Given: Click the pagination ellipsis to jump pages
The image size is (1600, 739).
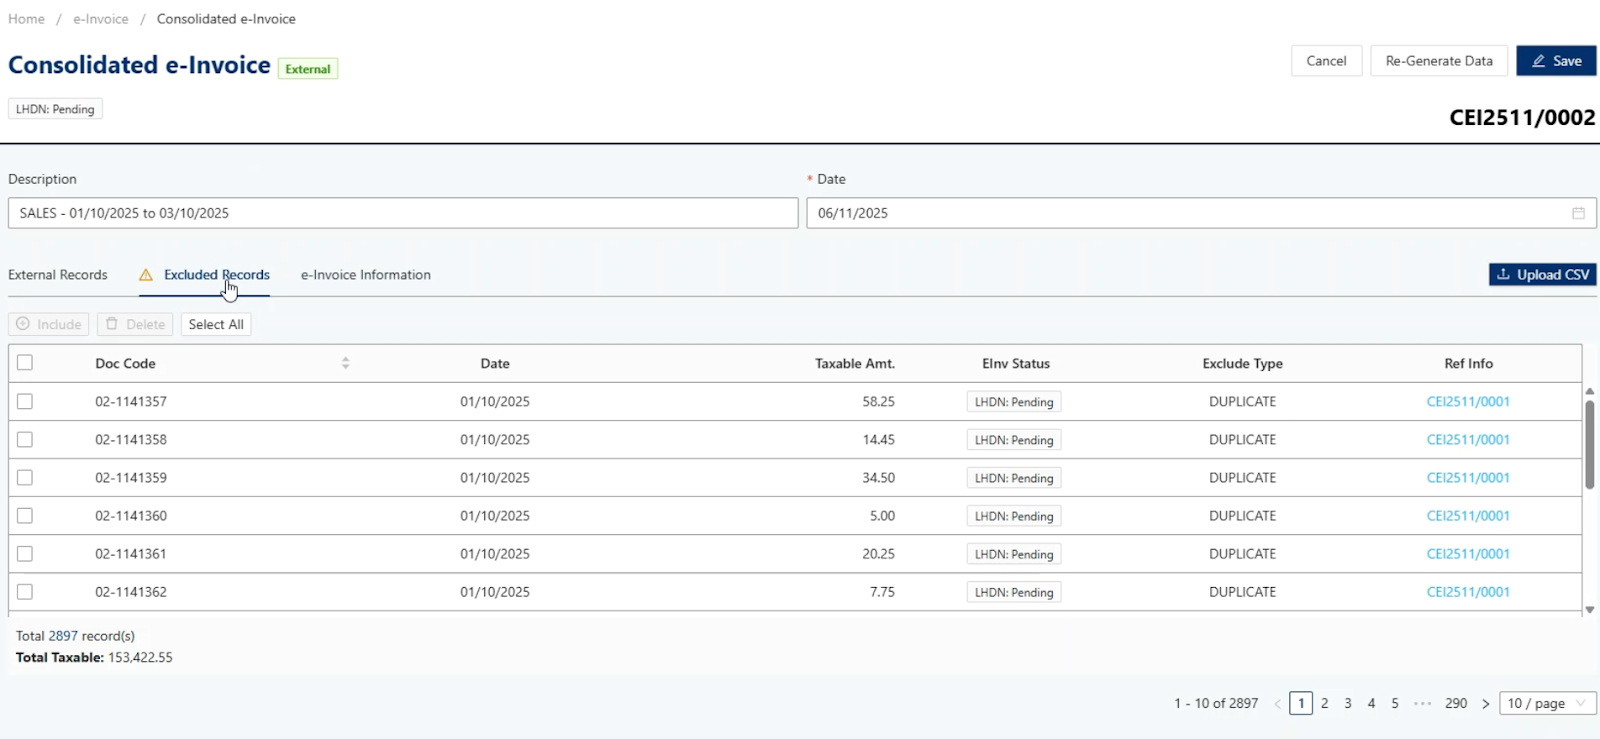Looking at the screenshot, I should pos(1422,703).
